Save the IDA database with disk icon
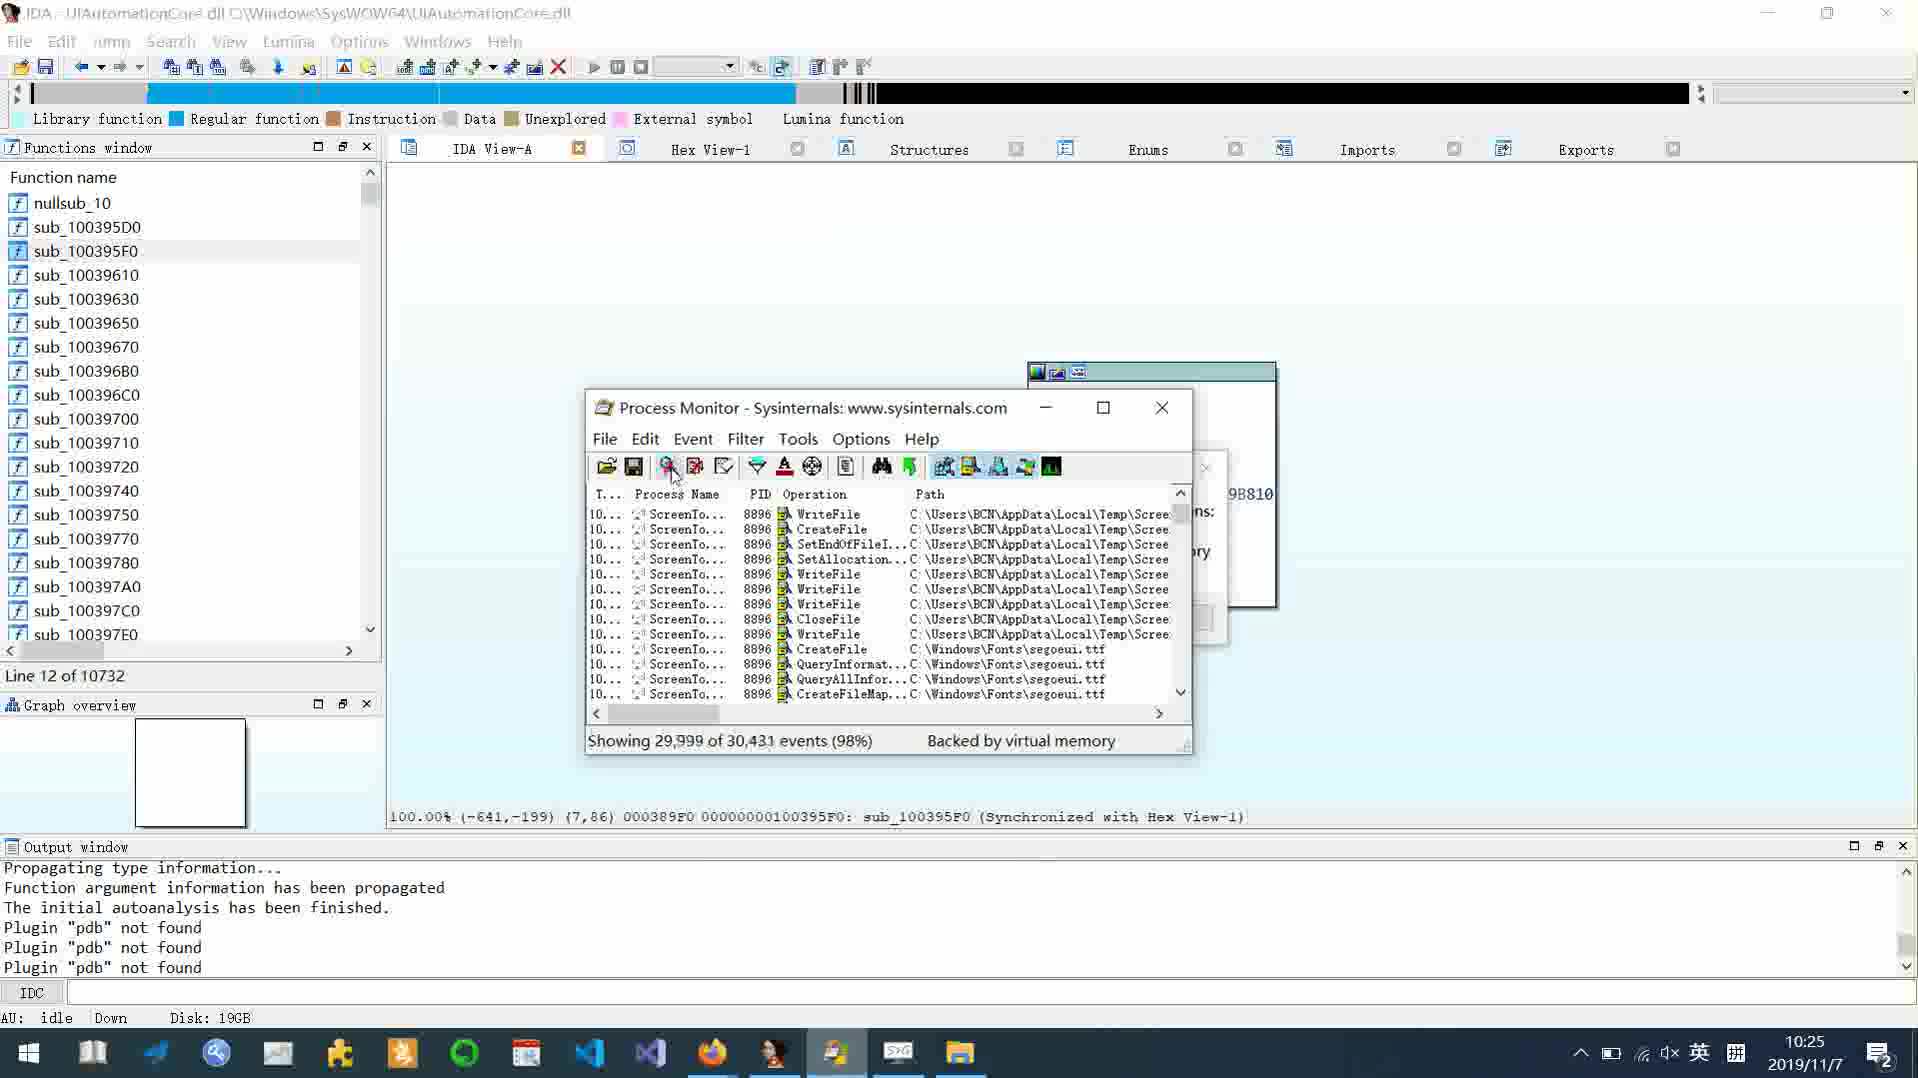Image resolution: width=1918 pixels, height=1078 pixels. [x=45, y=67]
